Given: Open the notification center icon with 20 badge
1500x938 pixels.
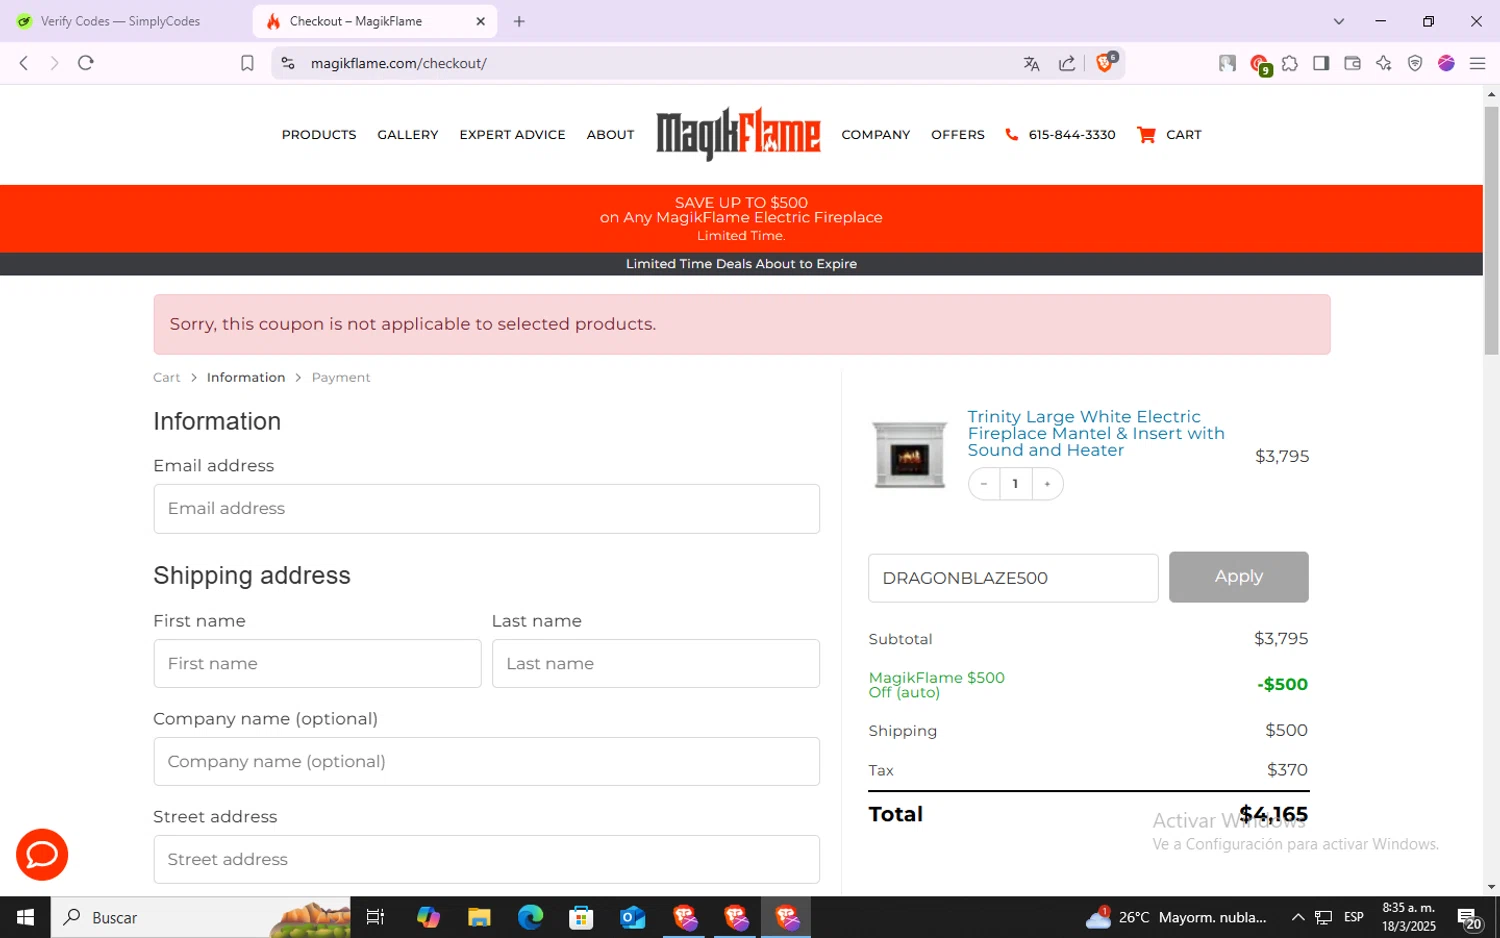Looking at the screenshot, I should pyautogui.click(x=1469, y=918).
